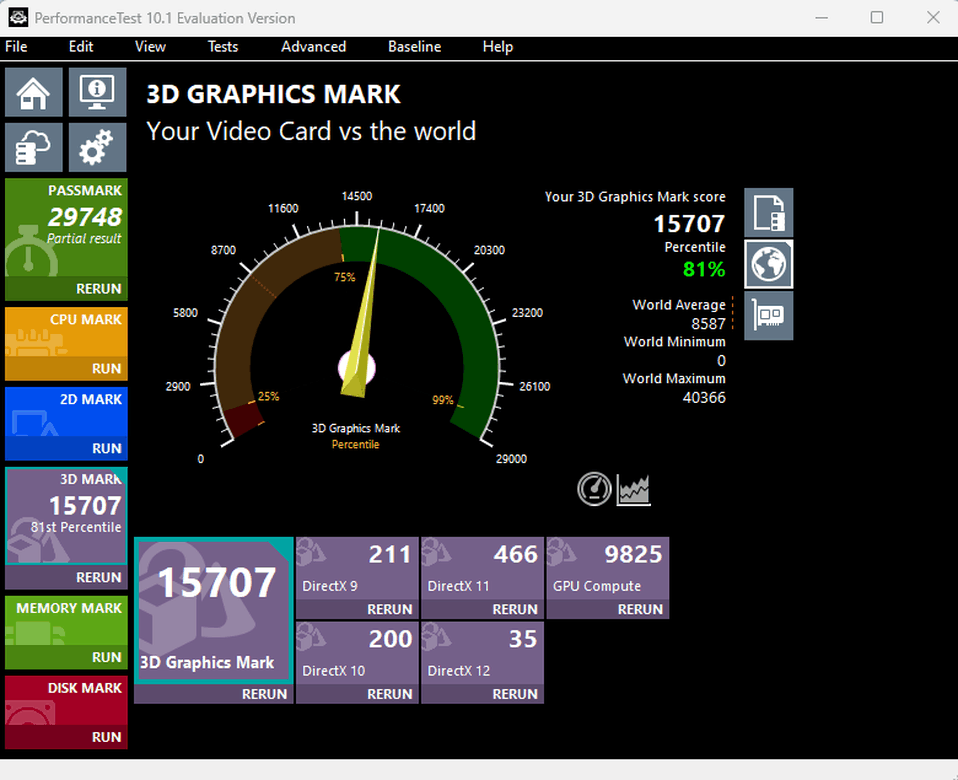Click the 99% marker on the gauge
Viewport: 958px width, 780px height.
pyautogui.click(x=443, y=400)
